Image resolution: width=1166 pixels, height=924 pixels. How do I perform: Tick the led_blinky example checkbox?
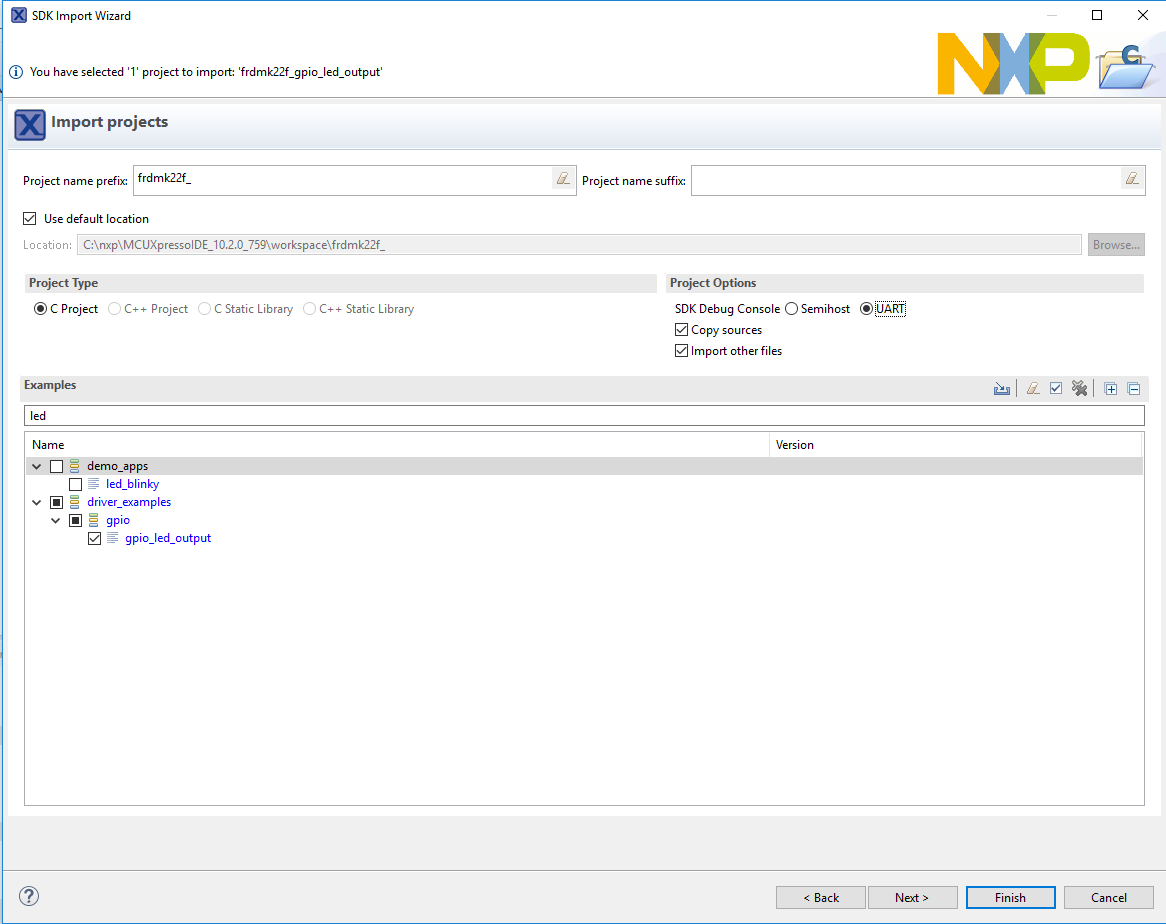pyautogui.click(x=76, y=484)
